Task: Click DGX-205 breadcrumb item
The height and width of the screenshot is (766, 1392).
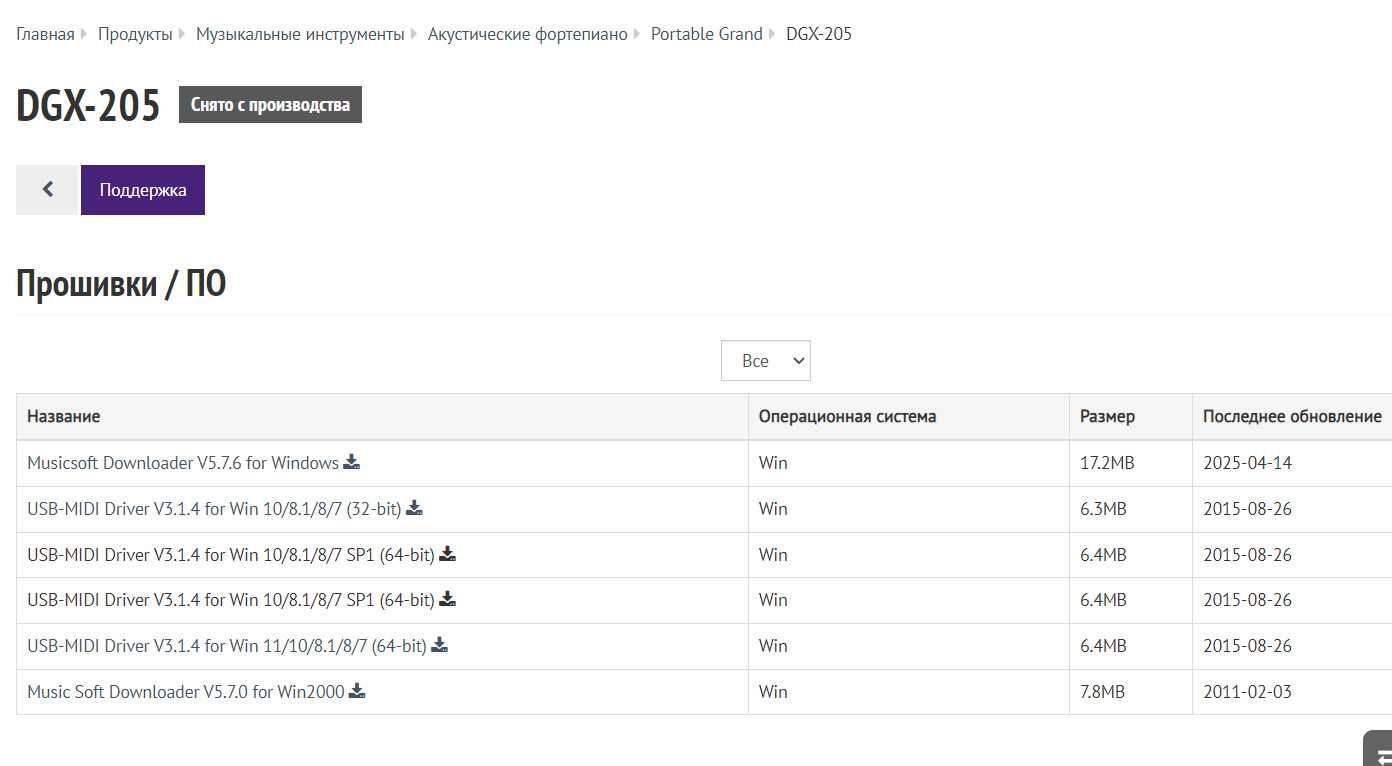Action: click(x=819, y=34)
